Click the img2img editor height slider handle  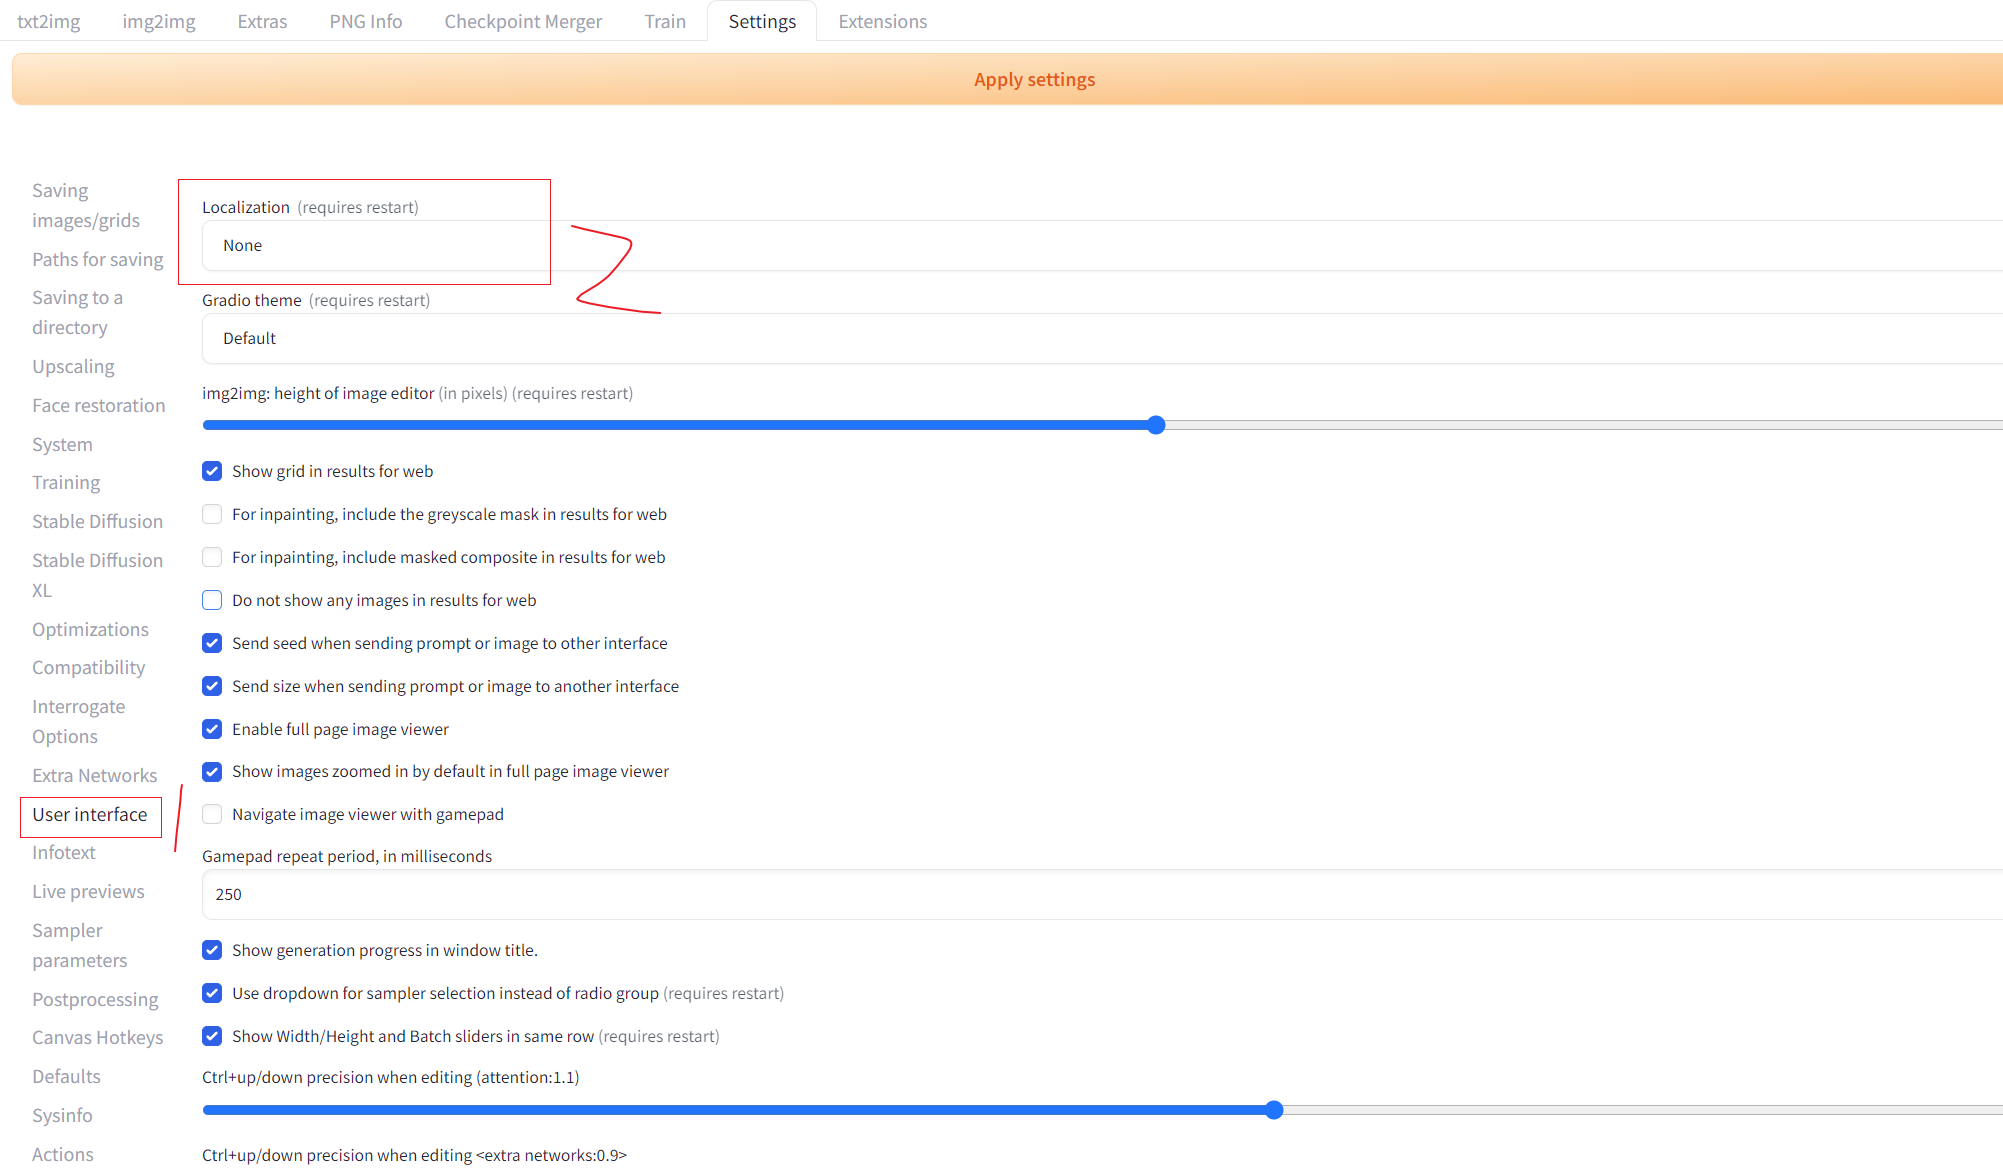1156,425
